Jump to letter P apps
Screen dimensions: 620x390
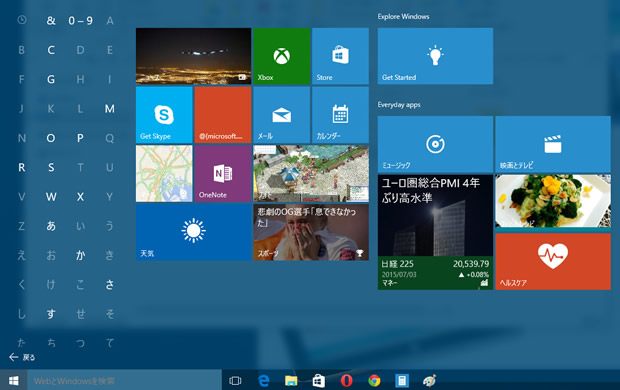80,138
